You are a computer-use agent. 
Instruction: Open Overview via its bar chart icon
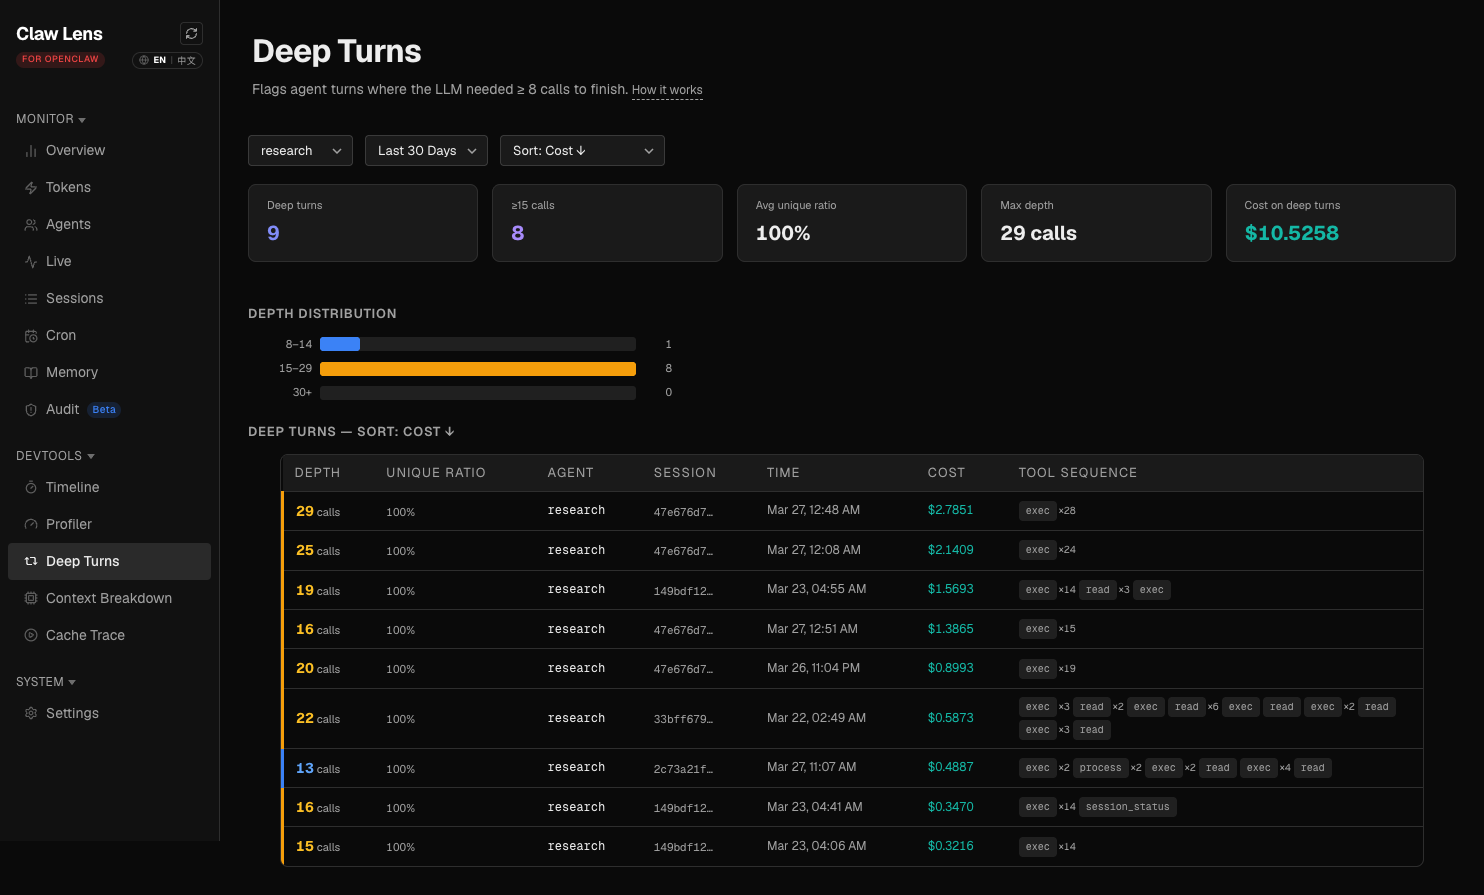(31, 151)
